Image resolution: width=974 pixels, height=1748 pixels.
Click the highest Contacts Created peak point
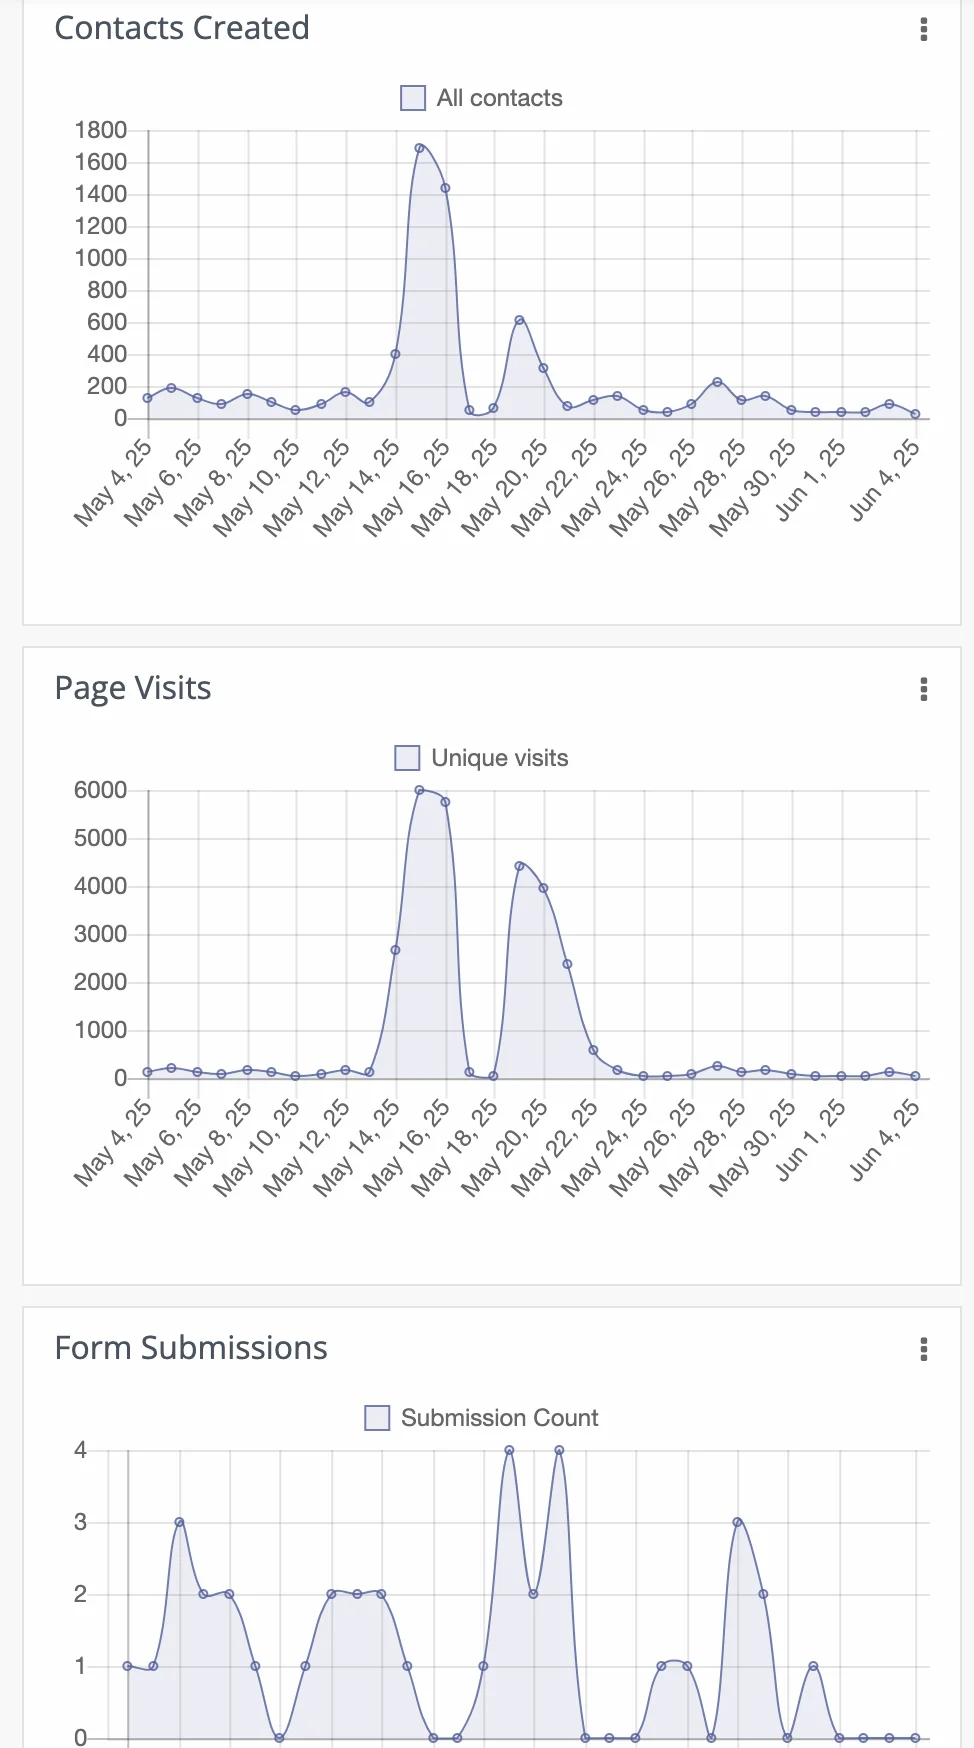tap(420, 148)
